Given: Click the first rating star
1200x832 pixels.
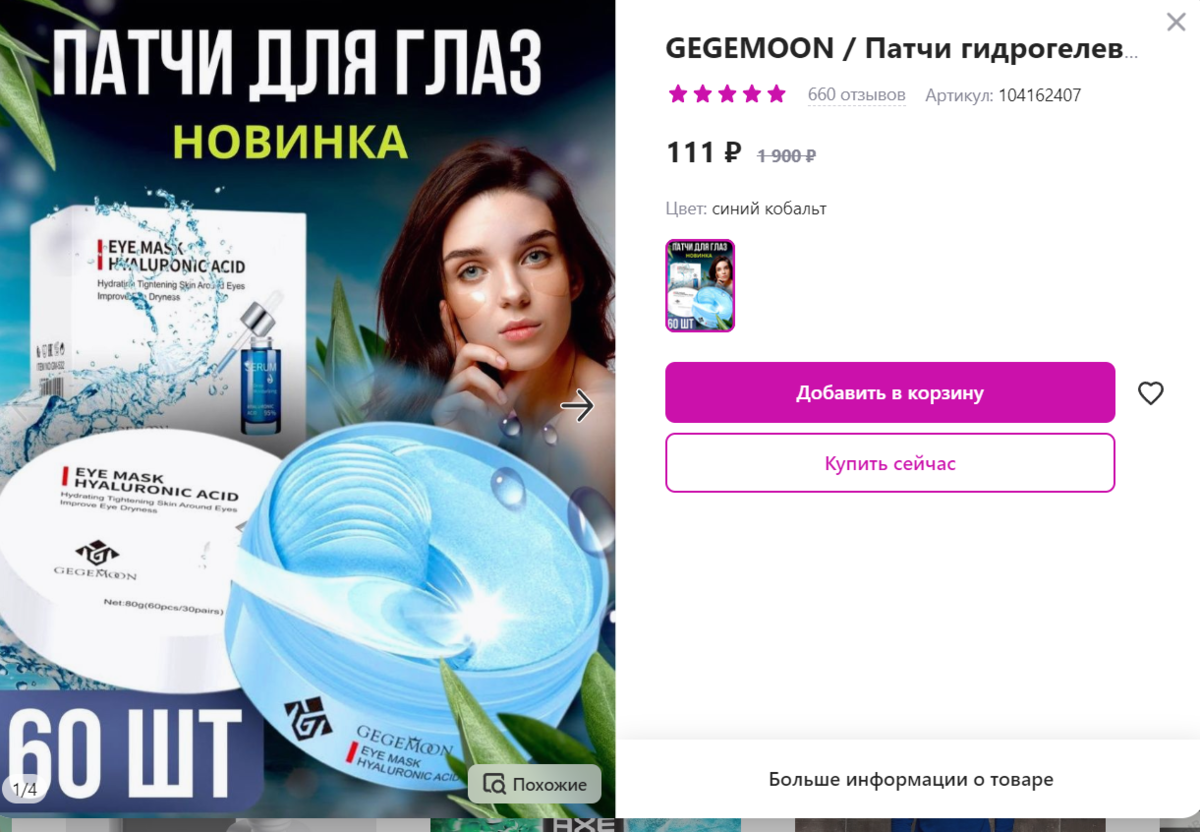Looking at the screenshot, I should point(678,95).
